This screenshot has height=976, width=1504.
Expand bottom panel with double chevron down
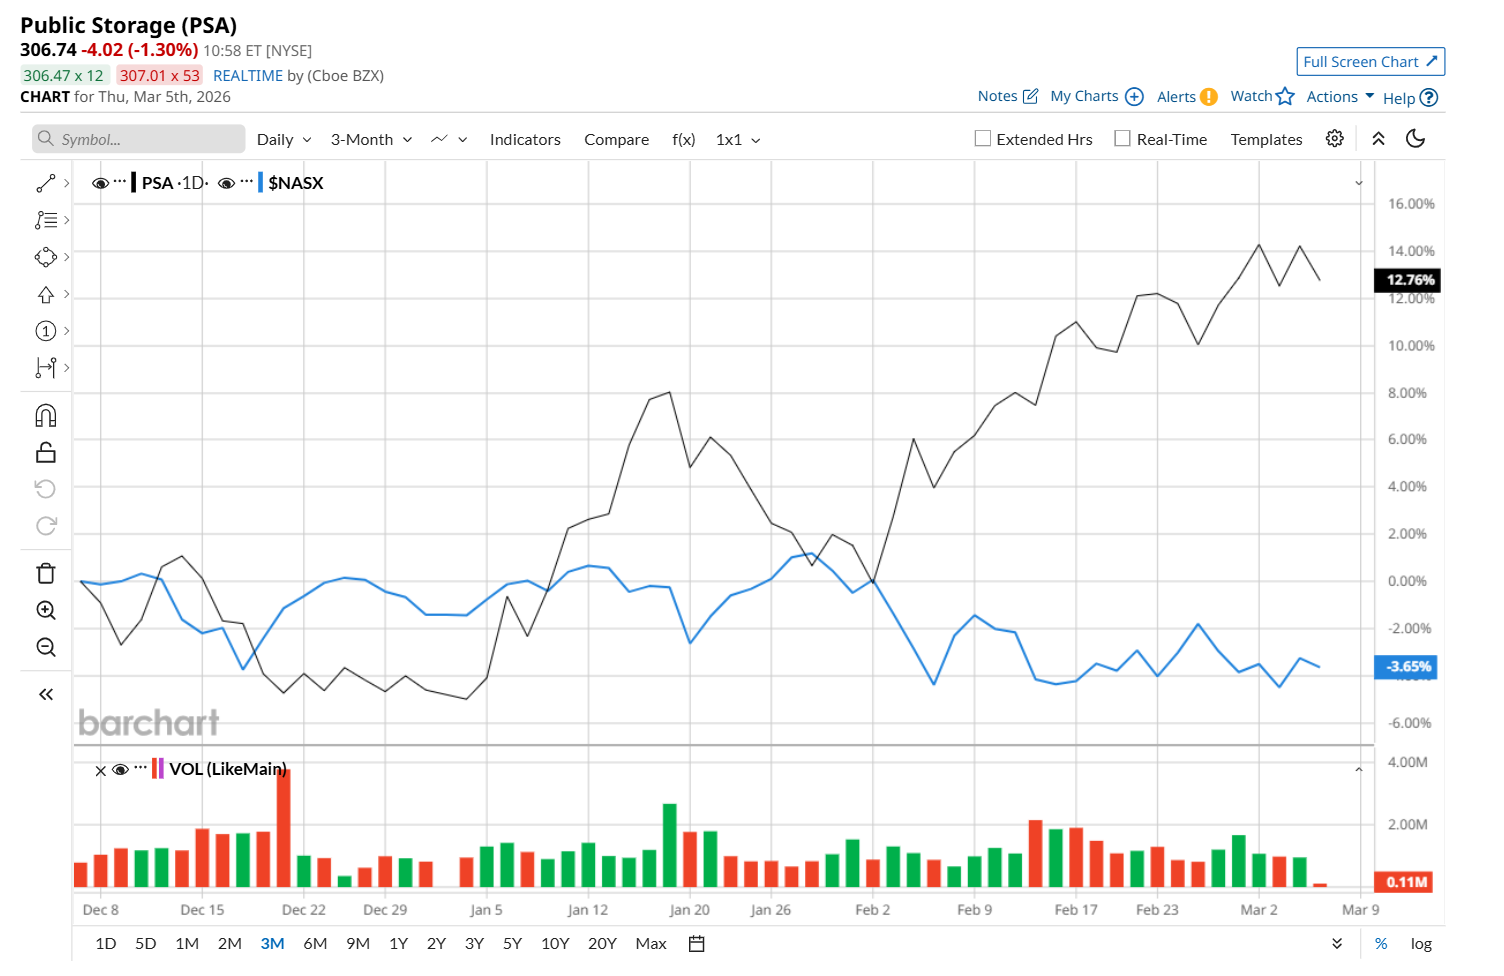tap(1337, 944)
